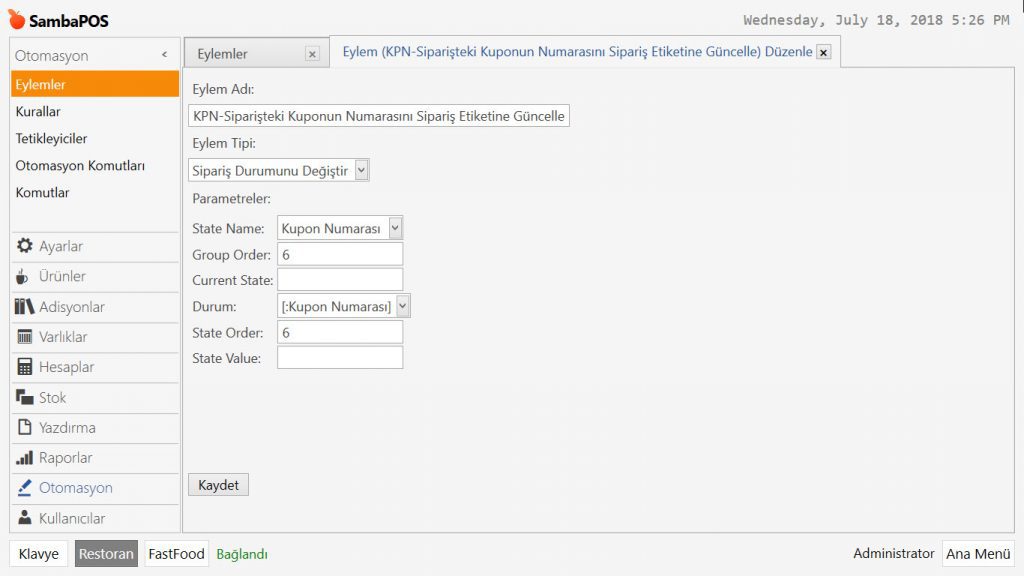
Task: Open Ürünler via its cup icon
Action: point(23,277)
